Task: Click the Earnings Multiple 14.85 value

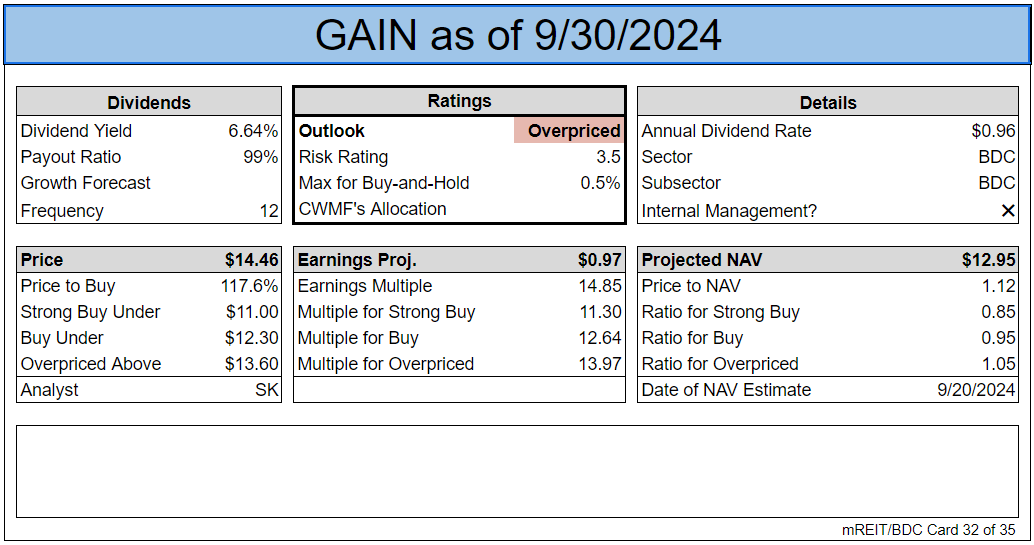Action: coord(600,286)
